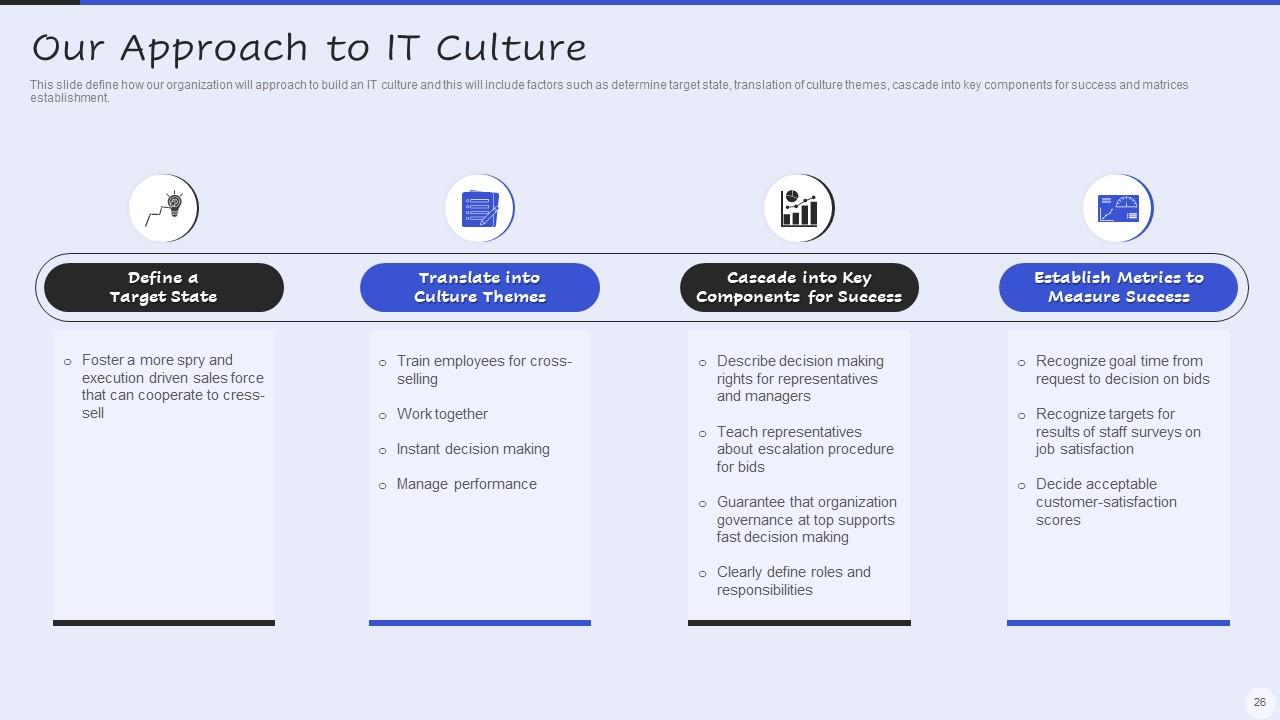Click 'Describe decision making rights' bullet
The image size is (1280, 720).
[x=791, y=378]
